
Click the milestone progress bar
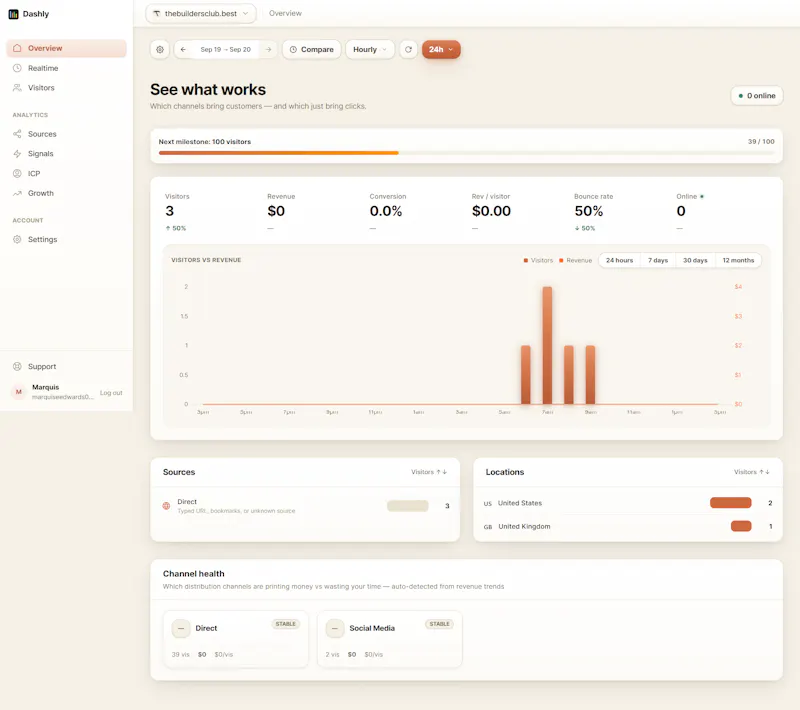coord(466,153)
